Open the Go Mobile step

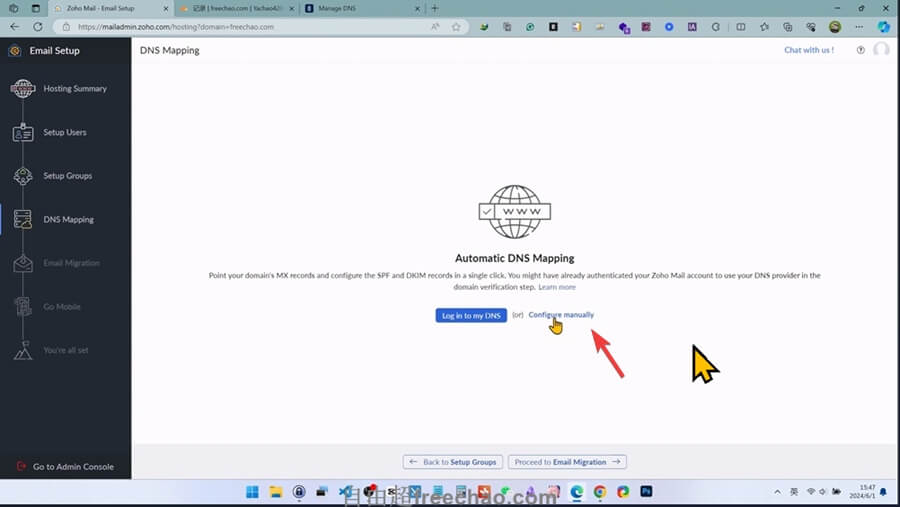click(63, 307)
